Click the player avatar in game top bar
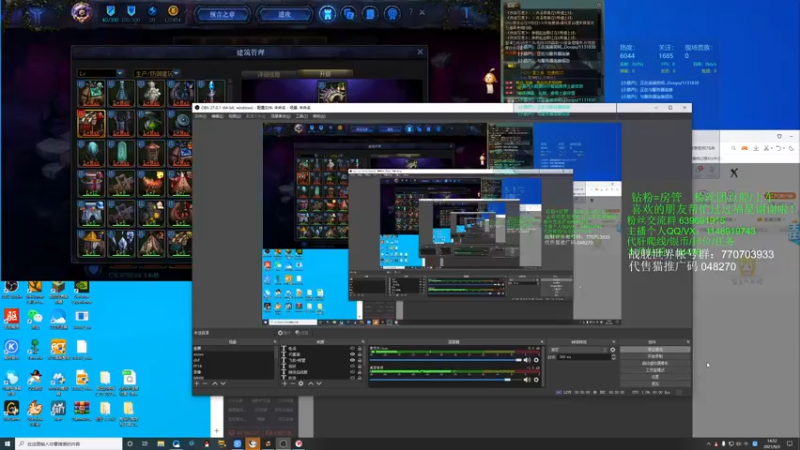This screenshot has height=450, width=800. [x=82, y=12]
